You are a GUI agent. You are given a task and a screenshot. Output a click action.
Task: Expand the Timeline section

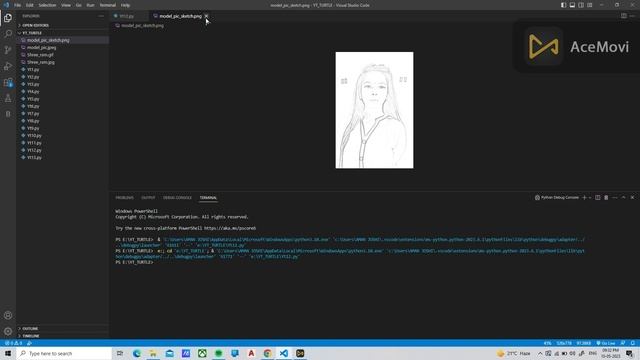coord(62,336)
